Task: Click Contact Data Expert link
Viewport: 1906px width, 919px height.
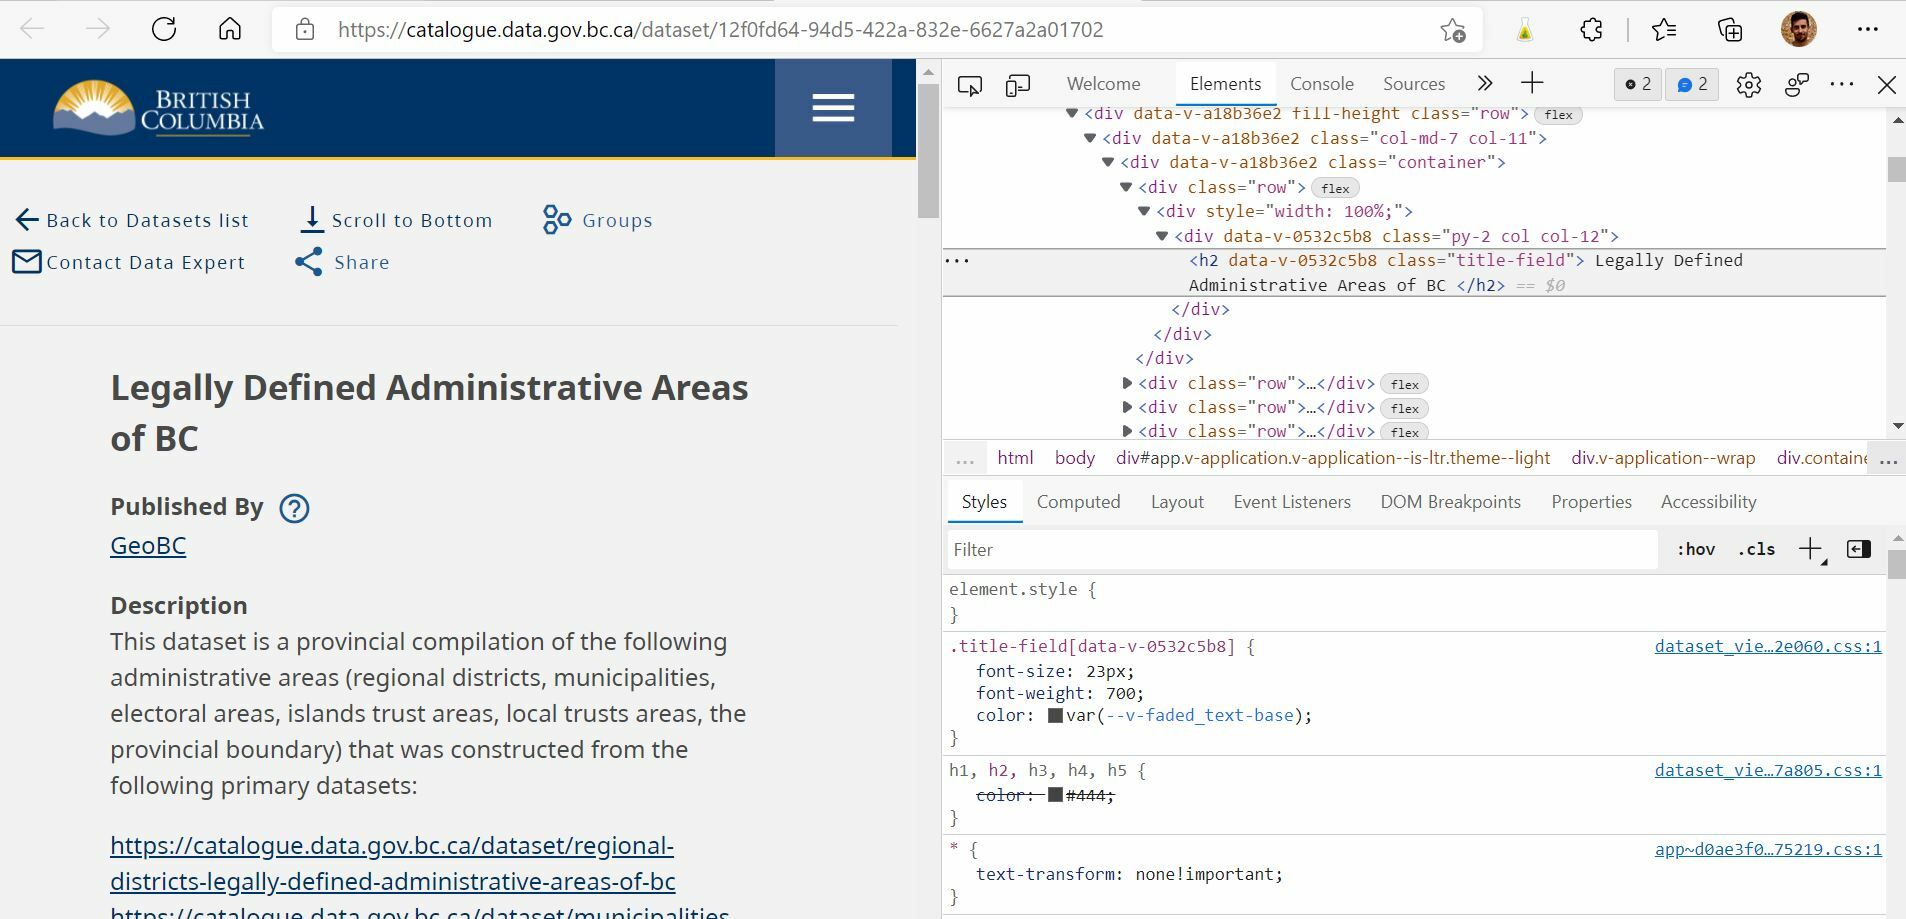Action: tap(128, 262)
